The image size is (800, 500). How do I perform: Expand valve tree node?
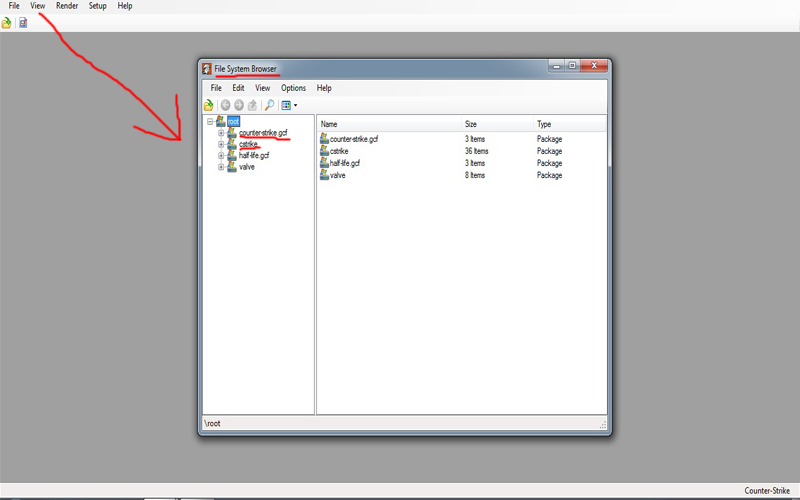pyautogui.click(x=221, y=167)
